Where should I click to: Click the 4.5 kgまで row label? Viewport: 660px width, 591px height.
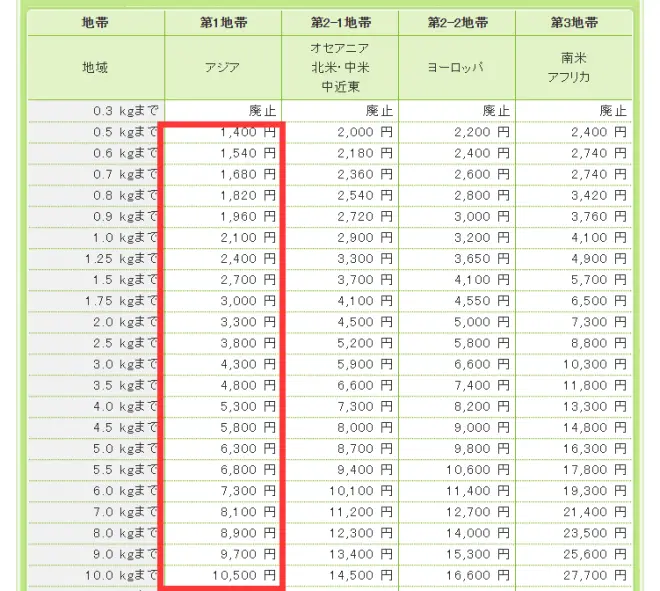click(126, 428)
